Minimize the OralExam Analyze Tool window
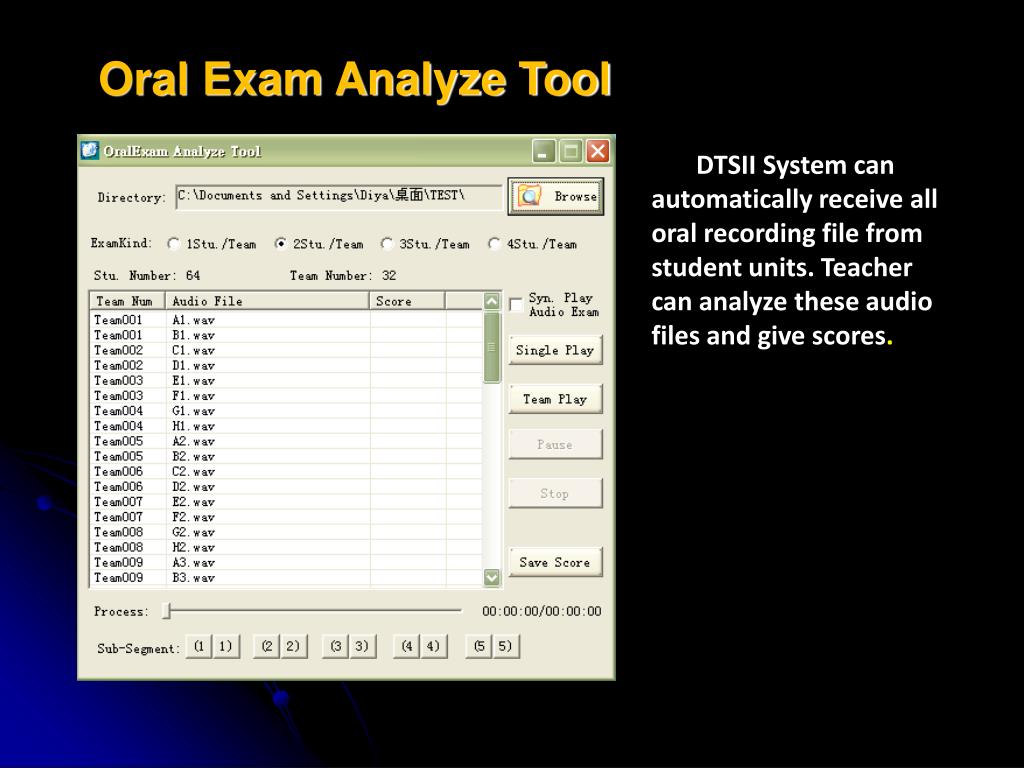Image resolution: width=1024 pixels, height=768 pixels. click(543, 152)
